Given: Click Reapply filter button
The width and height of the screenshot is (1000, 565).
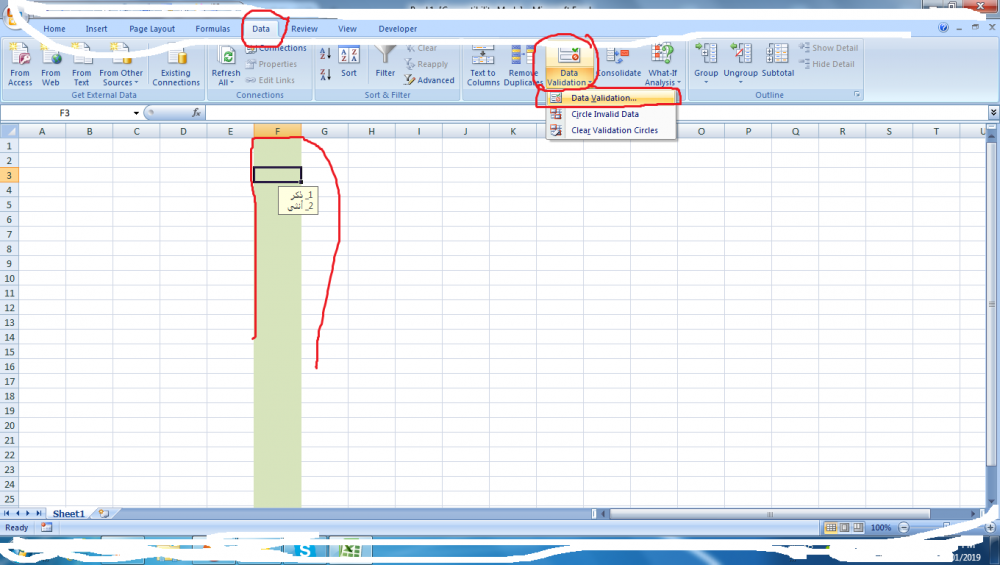Looking at the screenshot, I should tap(427, 64).
